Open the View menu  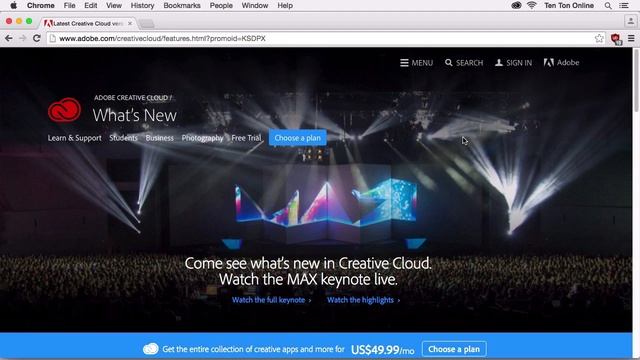coord(114,5)
